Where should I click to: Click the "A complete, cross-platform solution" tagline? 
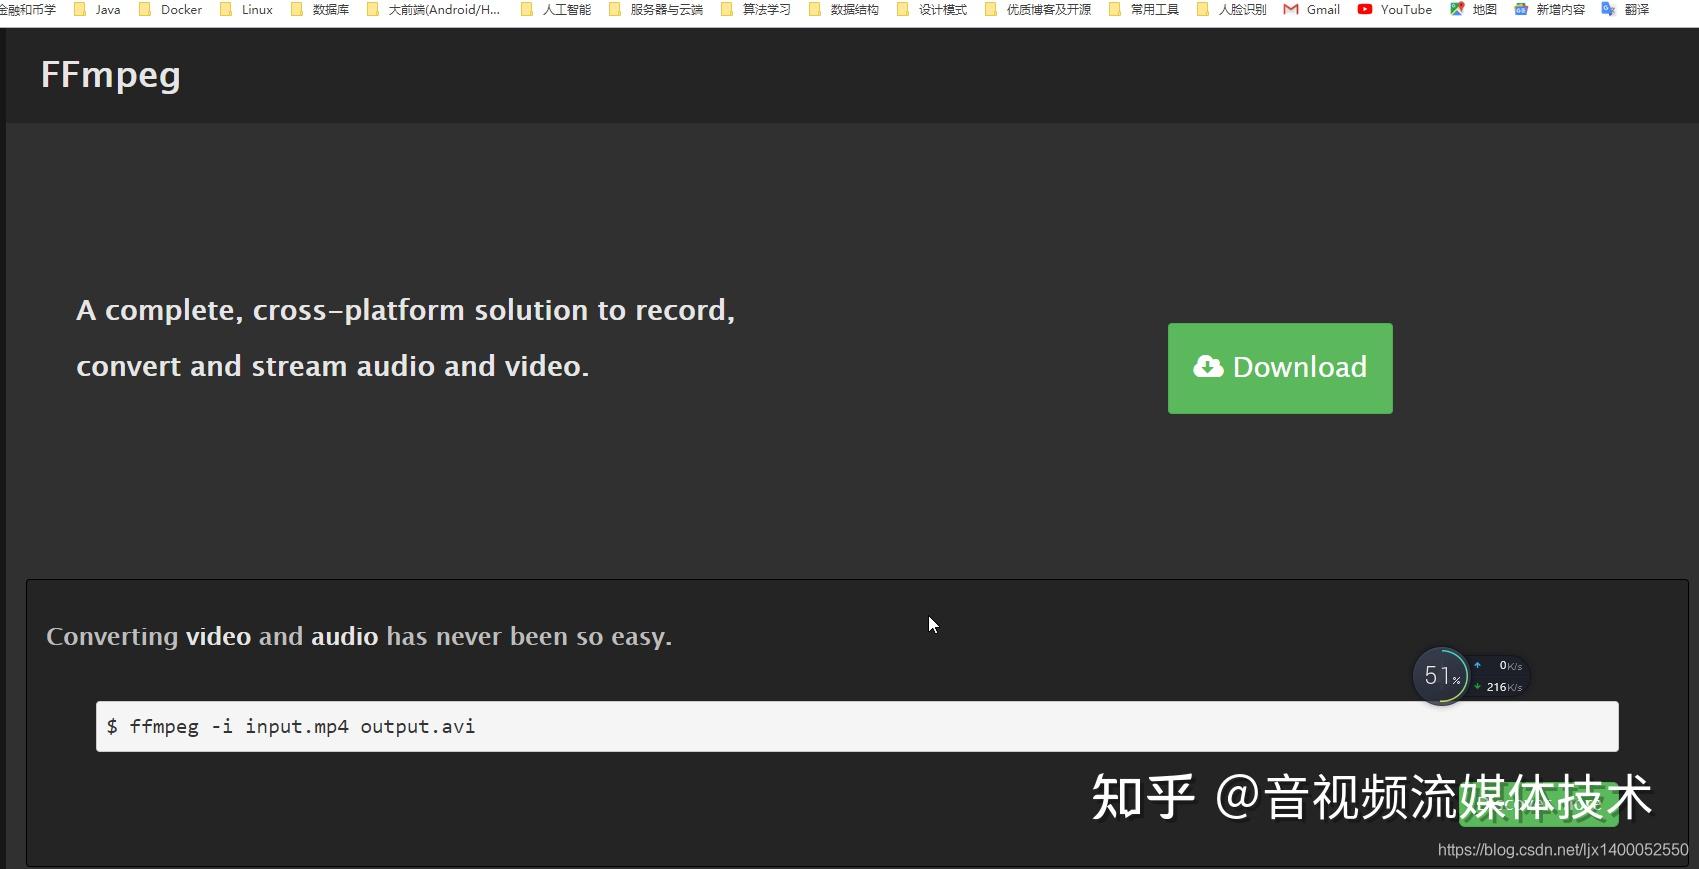406,311
